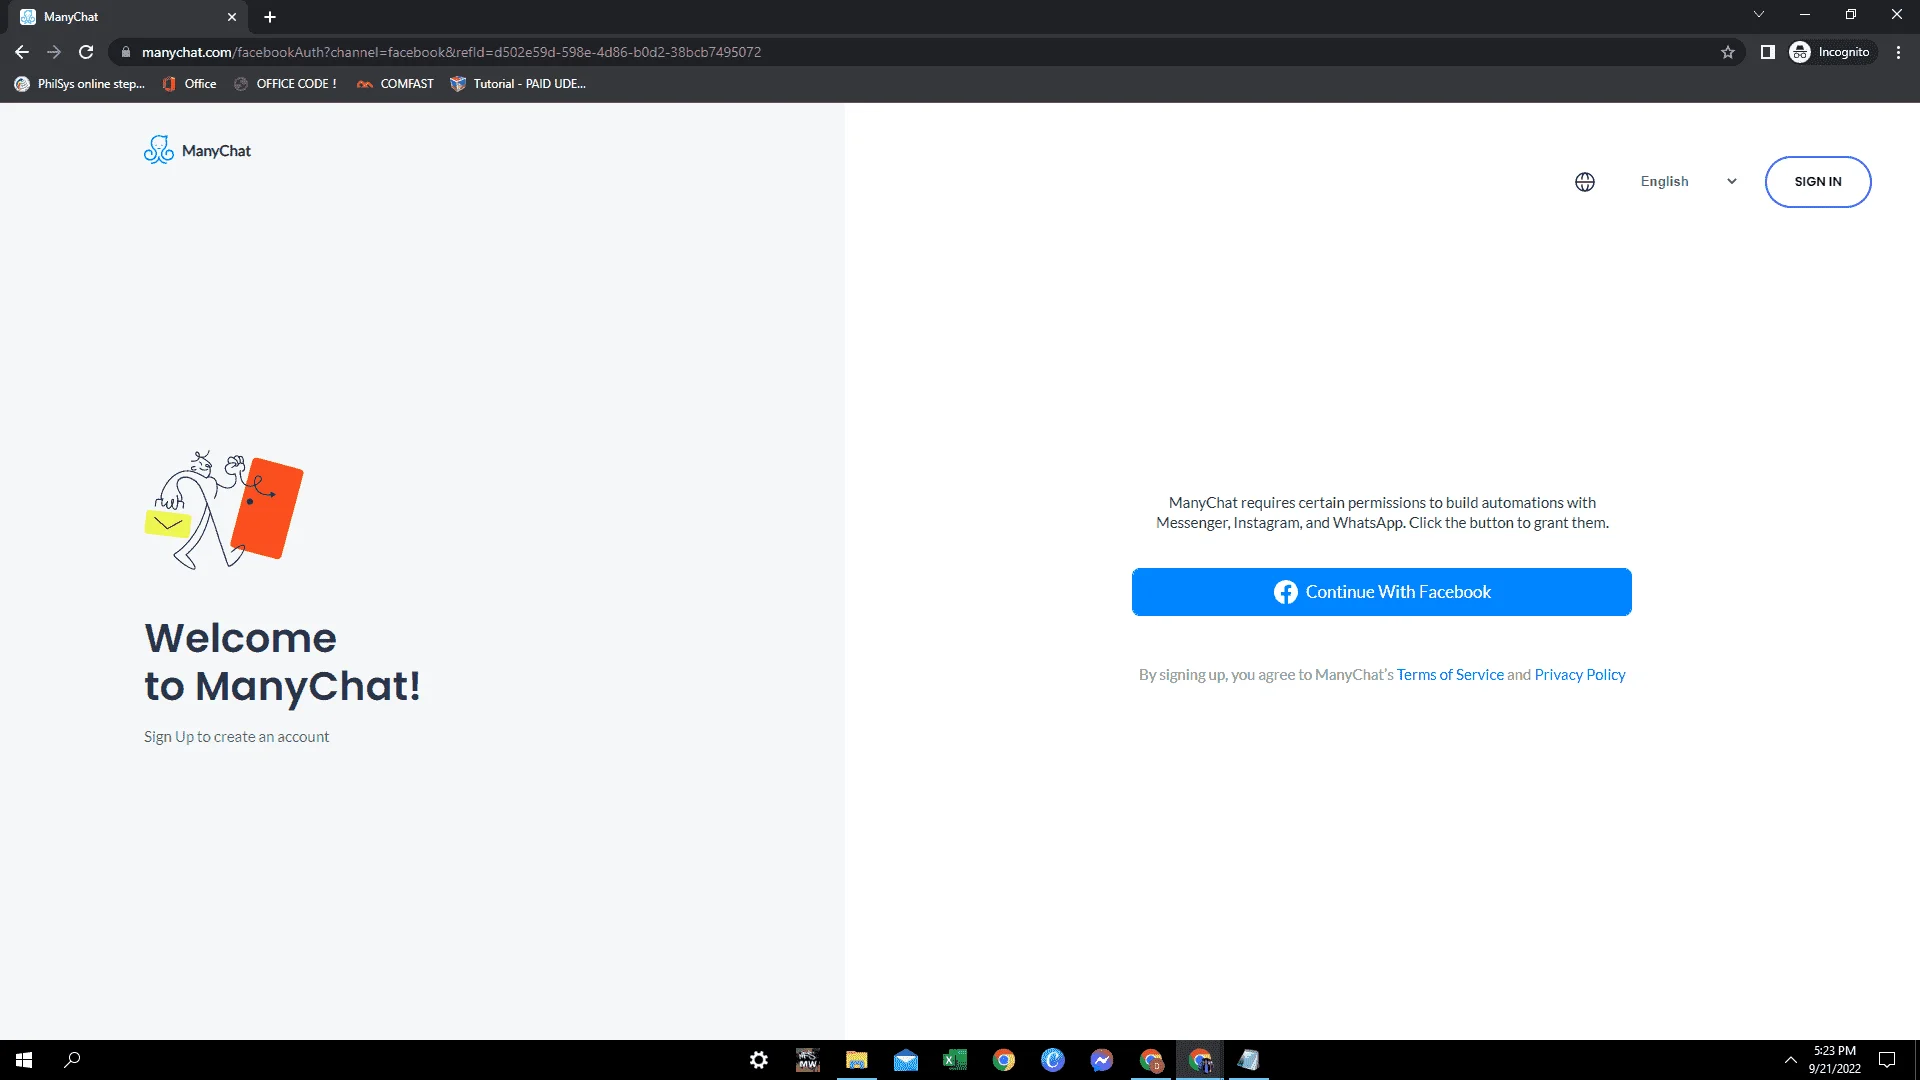Image resolution: width=1920 pixels, height=1080 pixels.
Task: Open Chrome three-dot menu
Action: [1898, 52]
